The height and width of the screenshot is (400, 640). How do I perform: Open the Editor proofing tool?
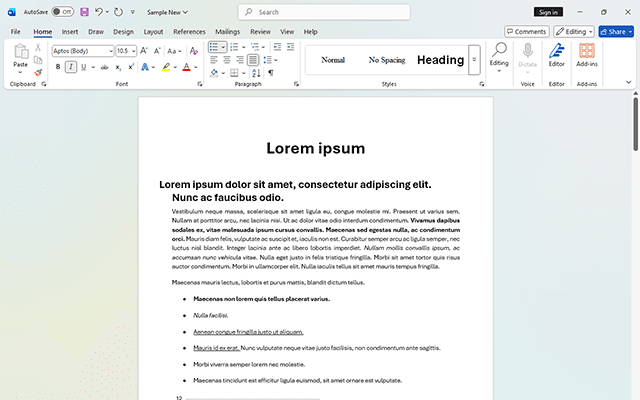click(556, 55)
